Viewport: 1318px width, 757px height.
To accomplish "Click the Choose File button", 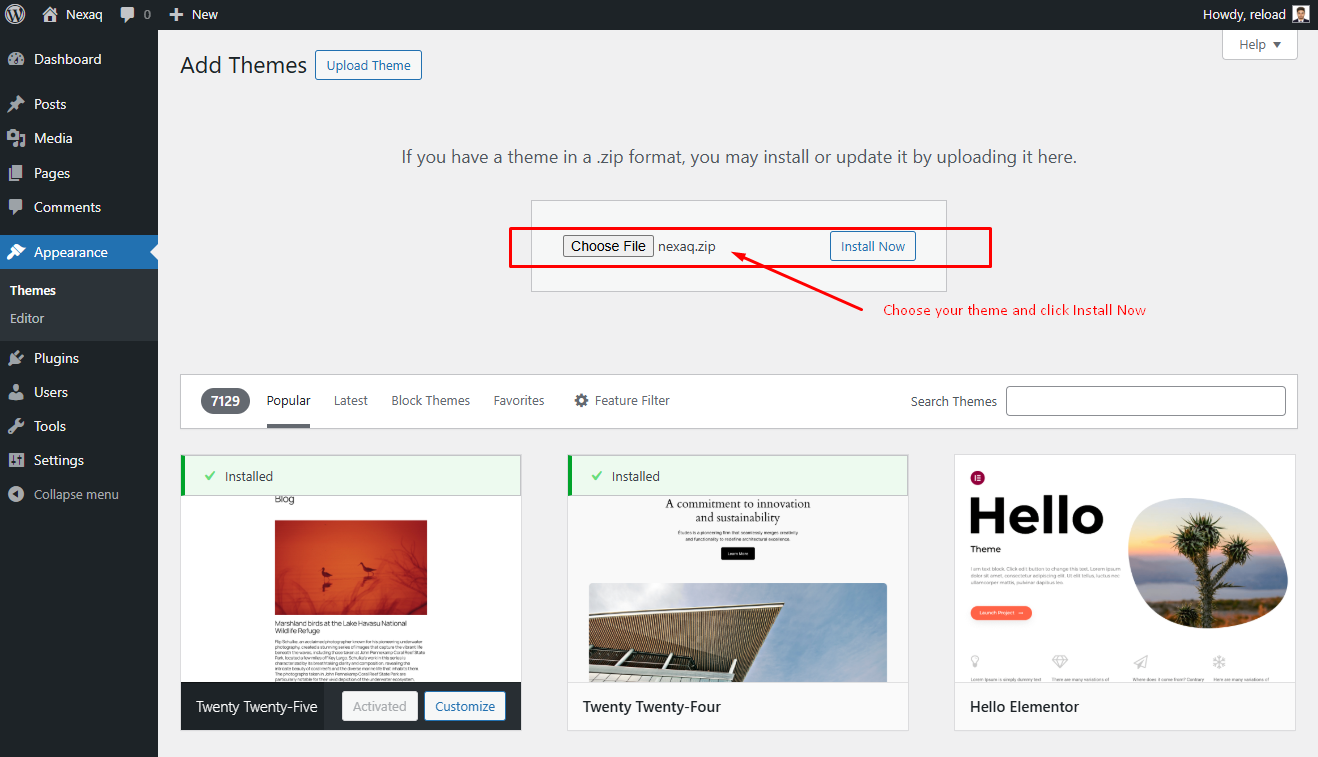I will 608,246.
